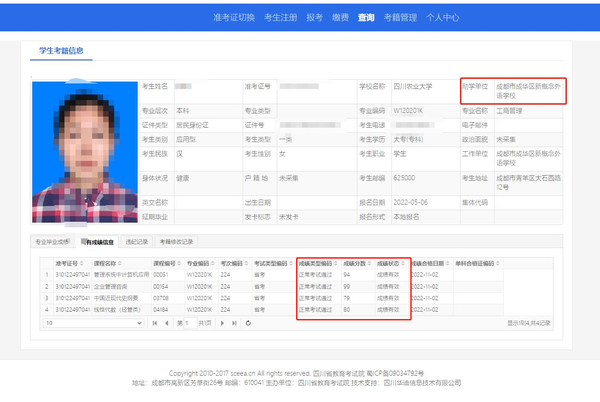Click 居民身份证 ID type value
Screen dimensions: 600x402
click(192, 125)
